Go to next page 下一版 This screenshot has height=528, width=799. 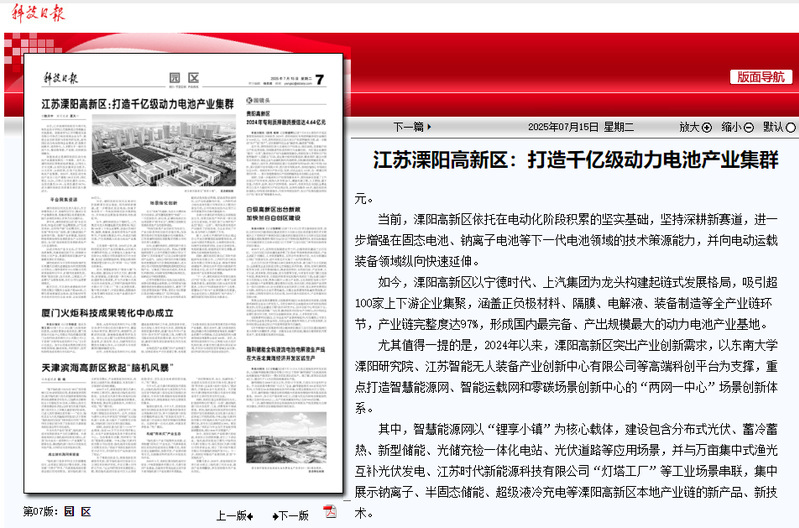click(x=288, y=515)
